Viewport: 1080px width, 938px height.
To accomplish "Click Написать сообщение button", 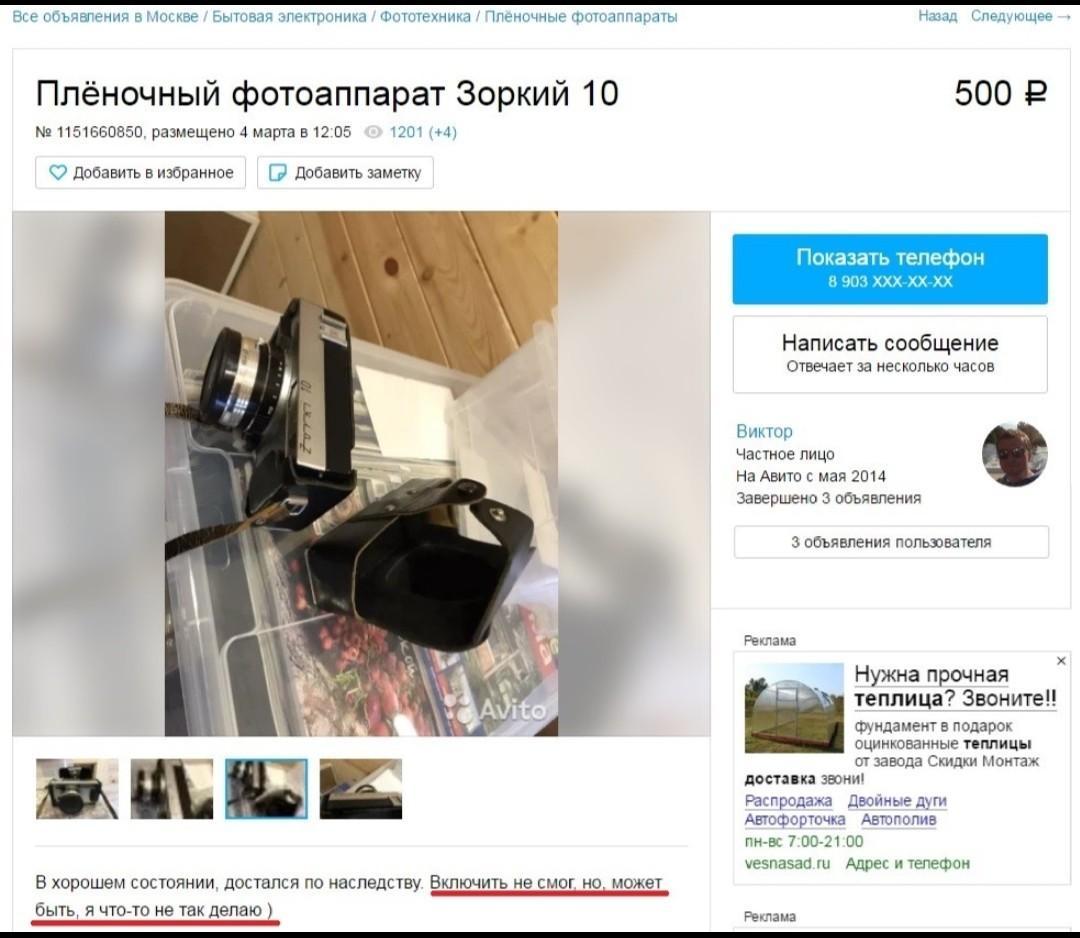I will tap(890, 354).
